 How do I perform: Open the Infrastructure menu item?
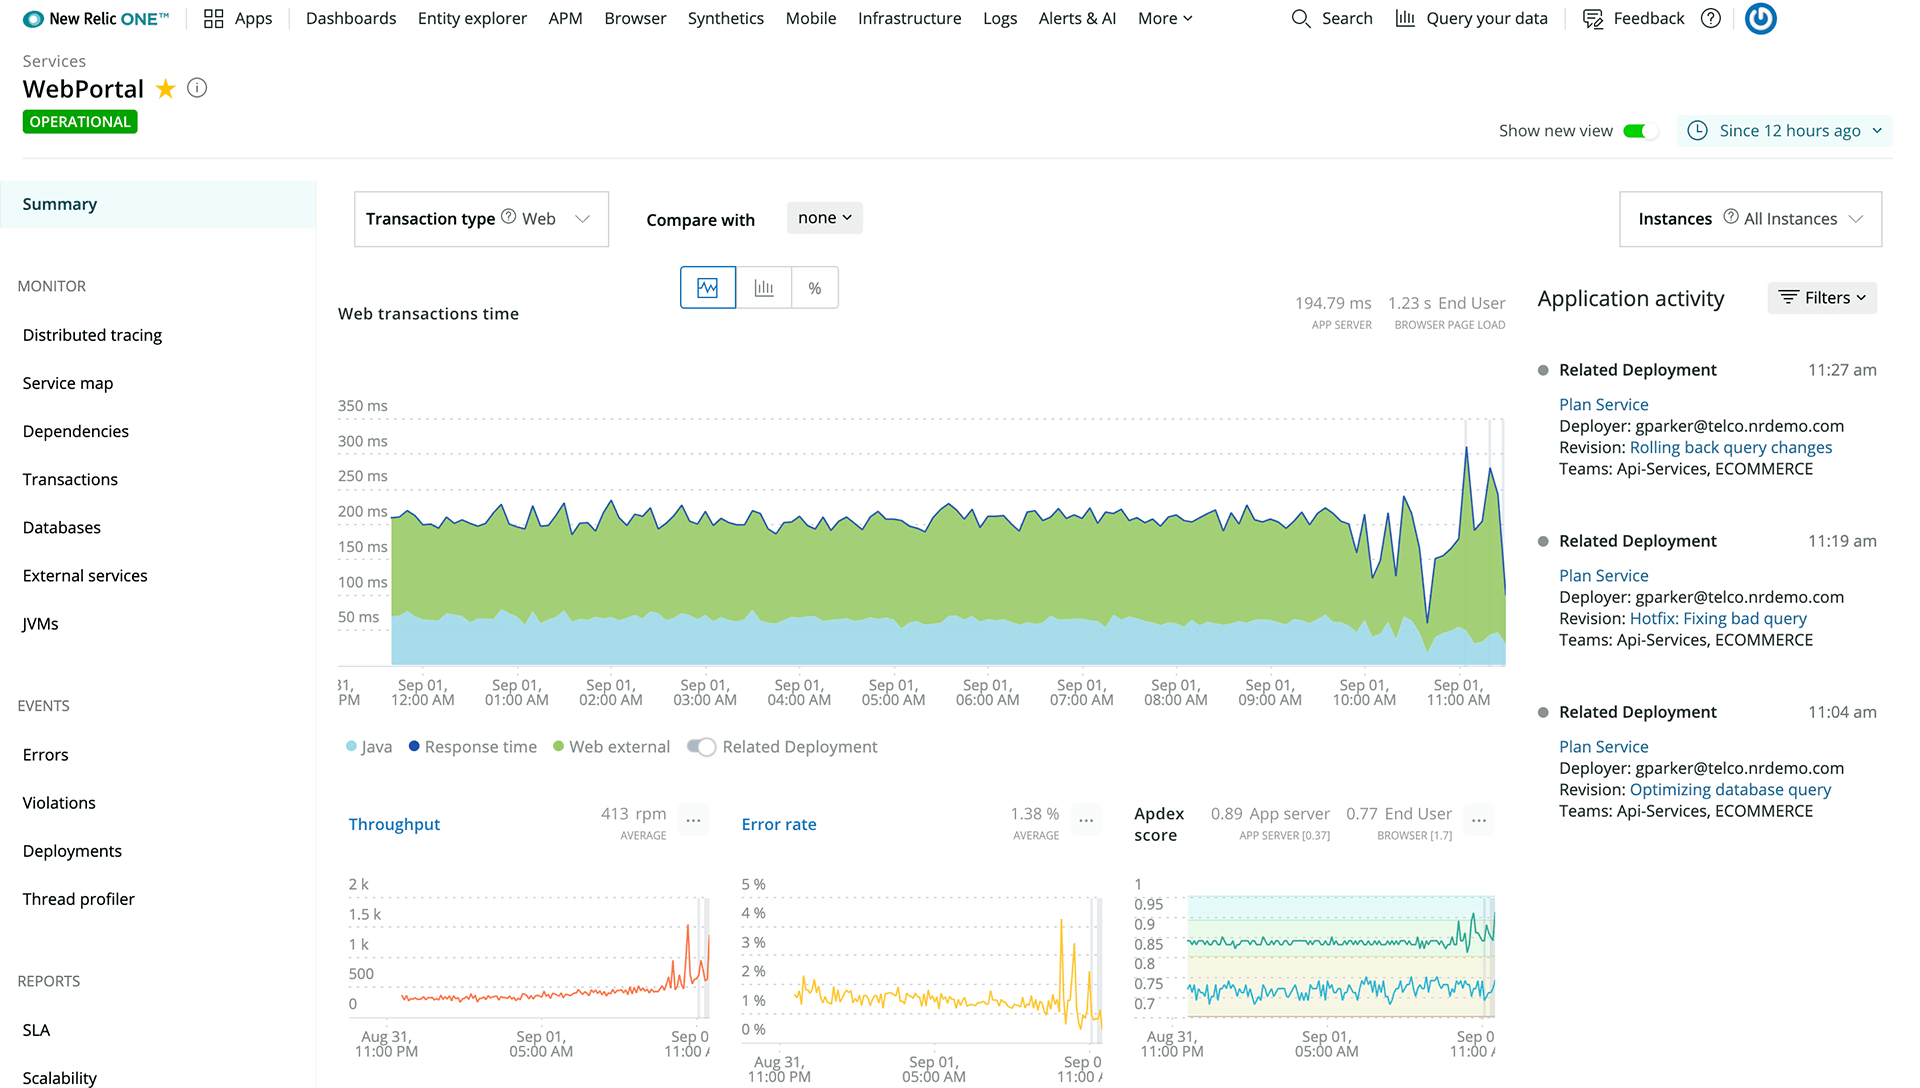[909, 18]
